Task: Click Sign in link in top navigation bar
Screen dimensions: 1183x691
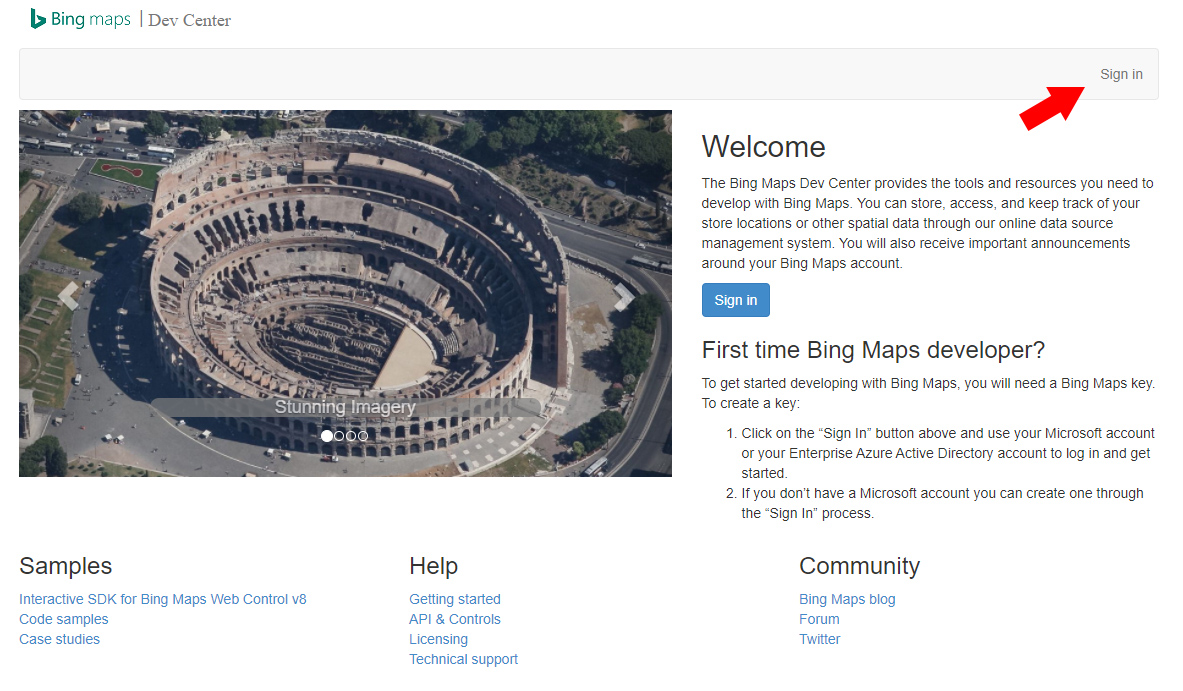Action: [1121, 74]
